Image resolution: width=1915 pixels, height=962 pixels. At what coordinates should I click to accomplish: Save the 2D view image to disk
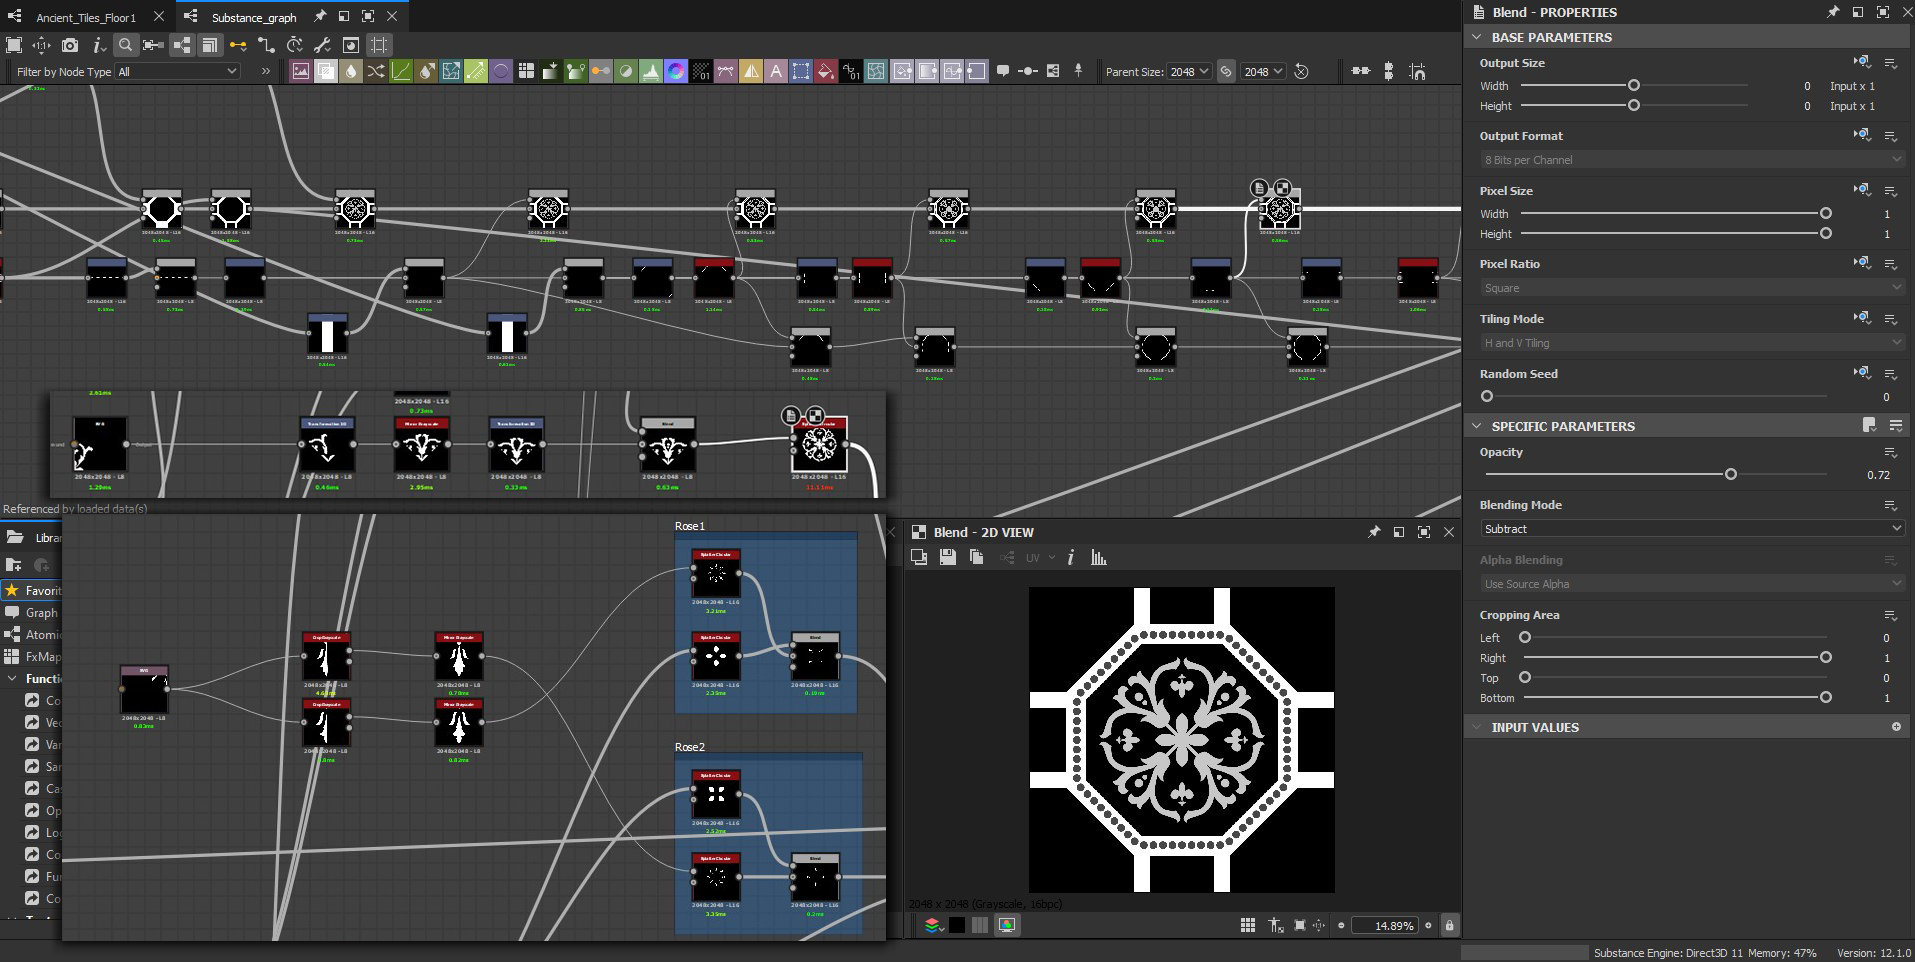point(947,558)
